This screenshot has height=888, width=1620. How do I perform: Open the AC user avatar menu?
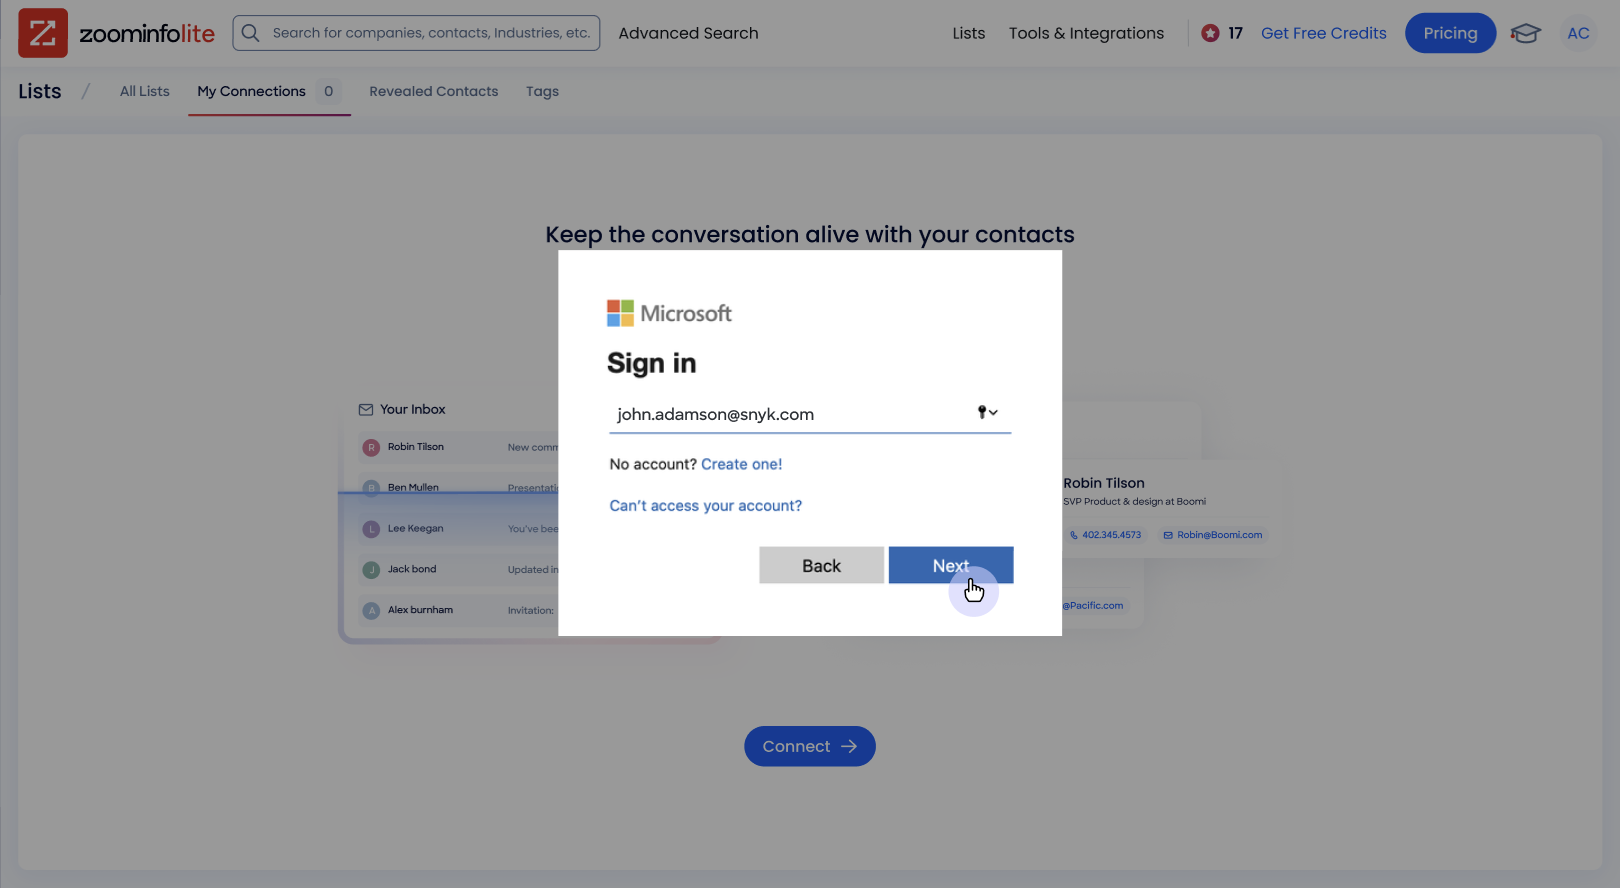pos(1578,33)
